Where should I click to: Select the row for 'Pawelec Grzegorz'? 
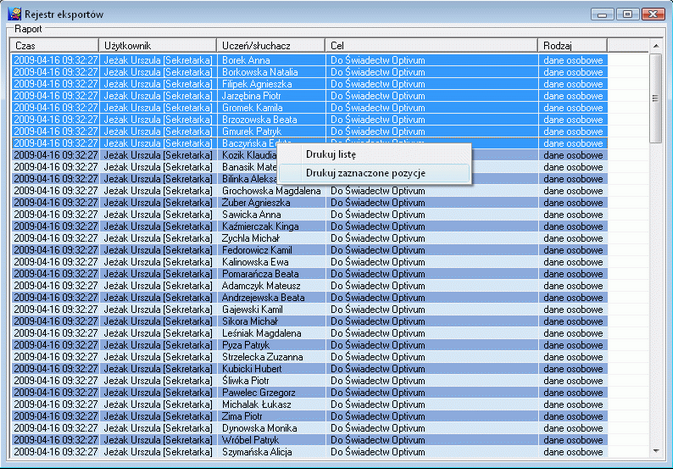coord(309,393)
